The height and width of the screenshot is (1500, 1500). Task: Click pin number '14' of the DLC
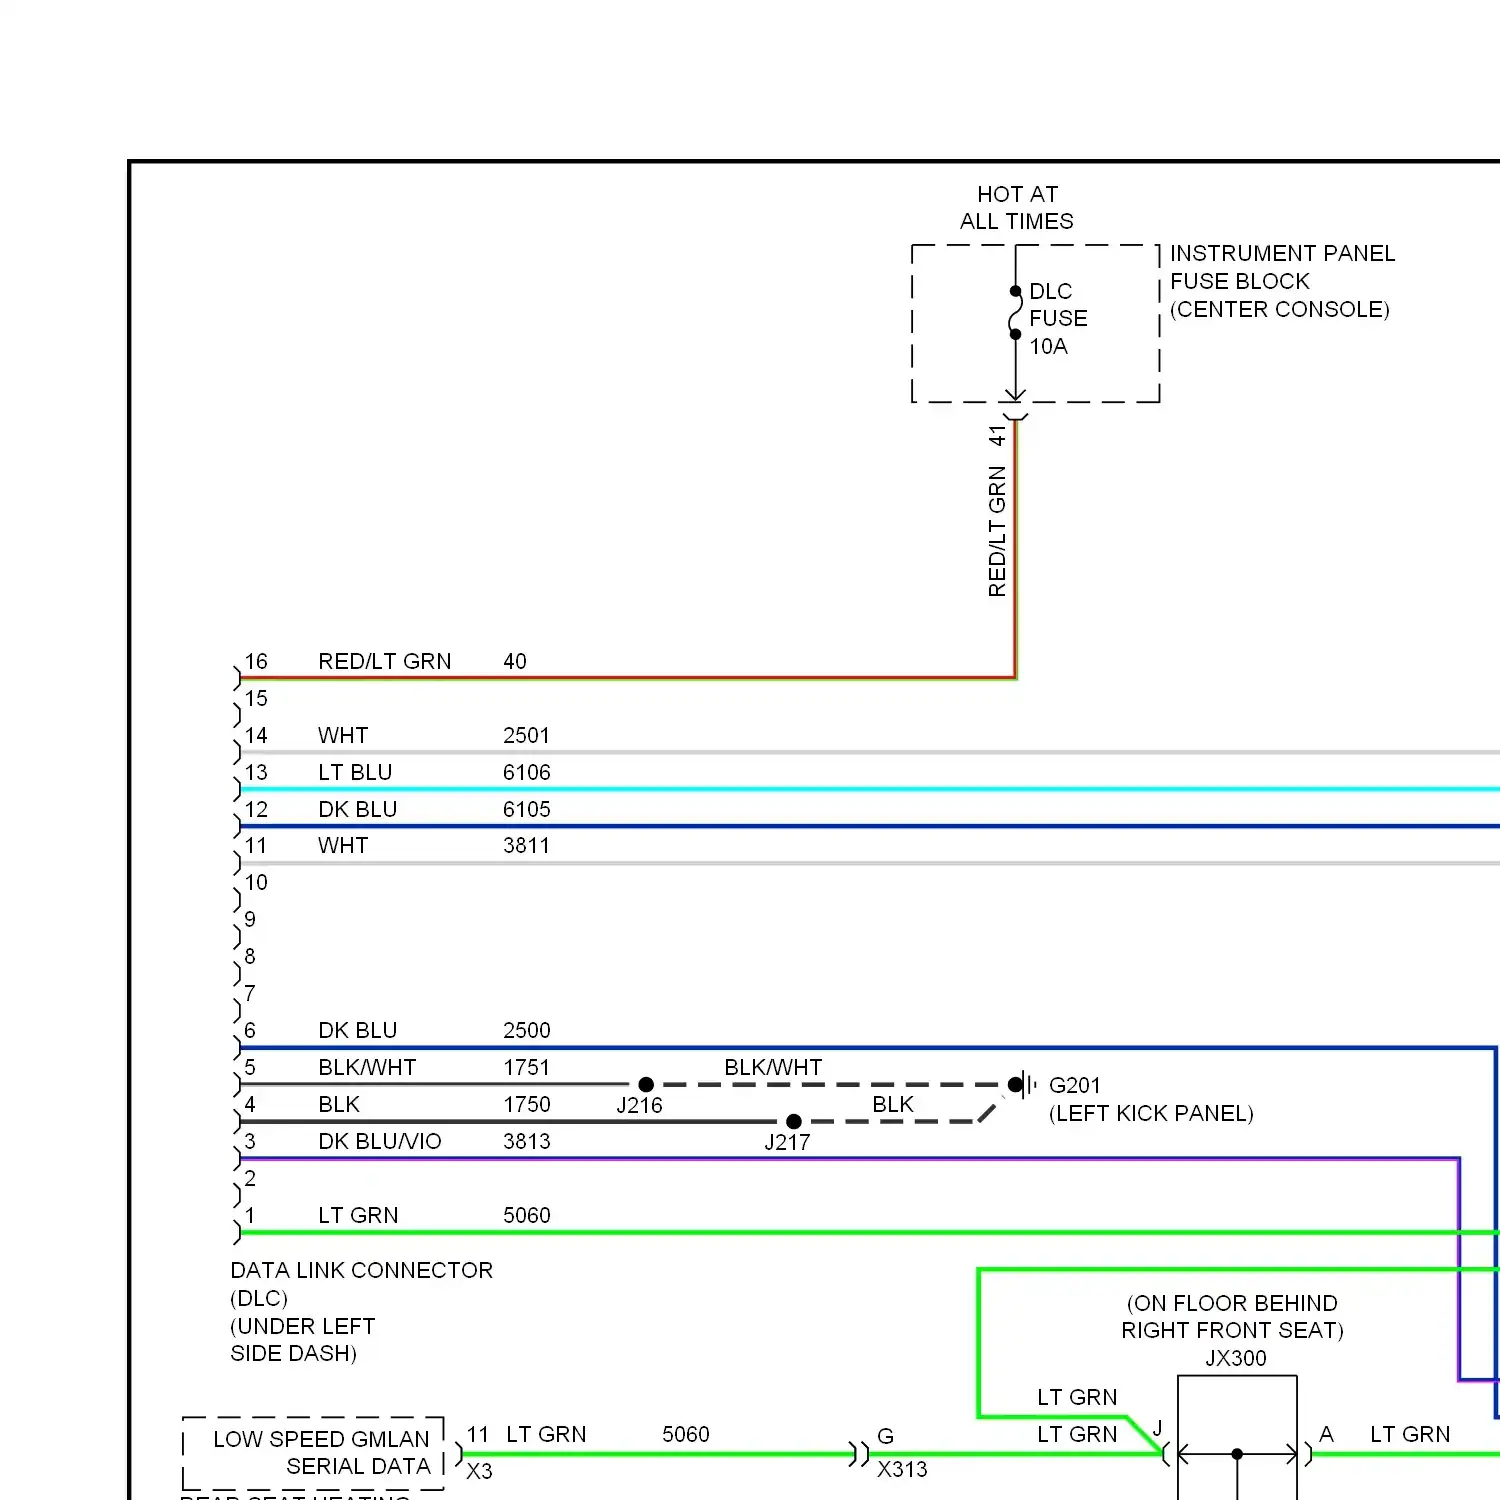[x=256, y=735]
